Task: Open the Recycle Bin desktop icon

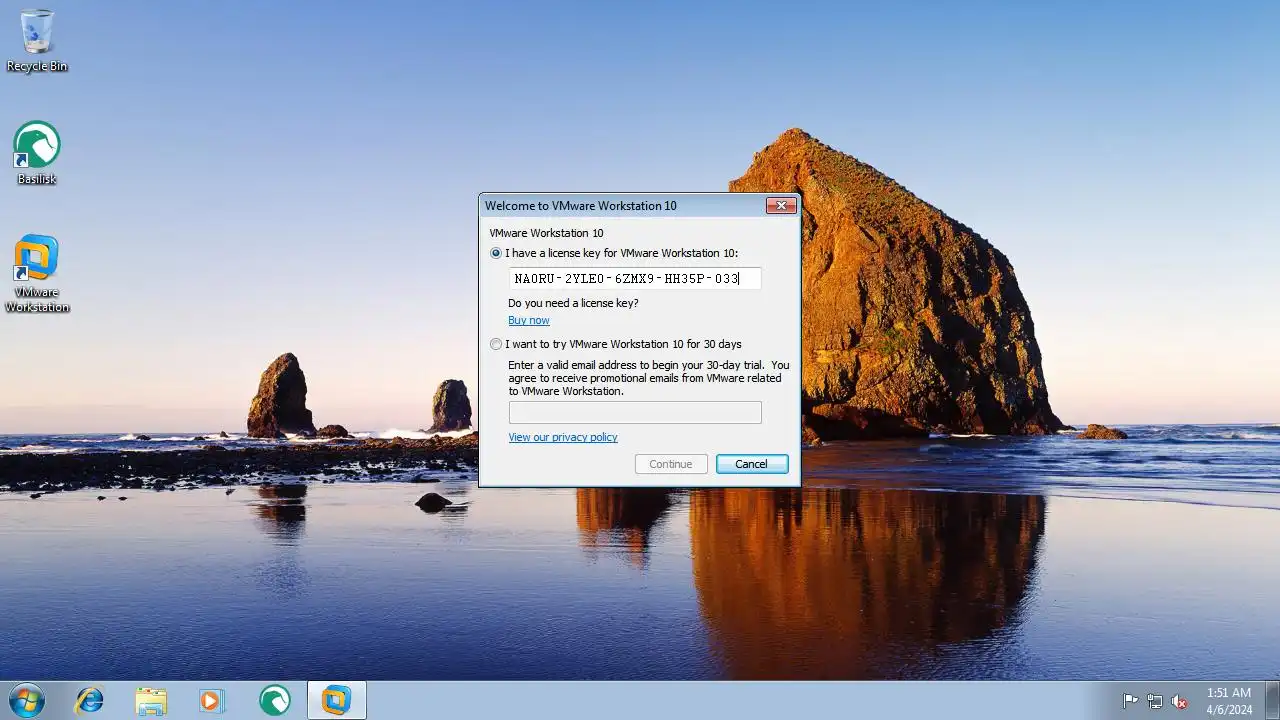Action: pos(37,41)
